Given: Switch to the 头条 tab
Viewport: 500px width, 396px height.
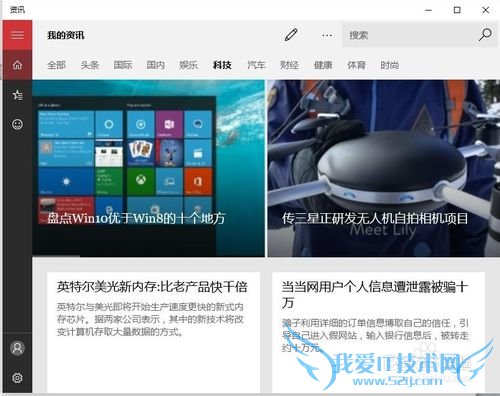Looking at the screenshot, I should coord(90,65).
